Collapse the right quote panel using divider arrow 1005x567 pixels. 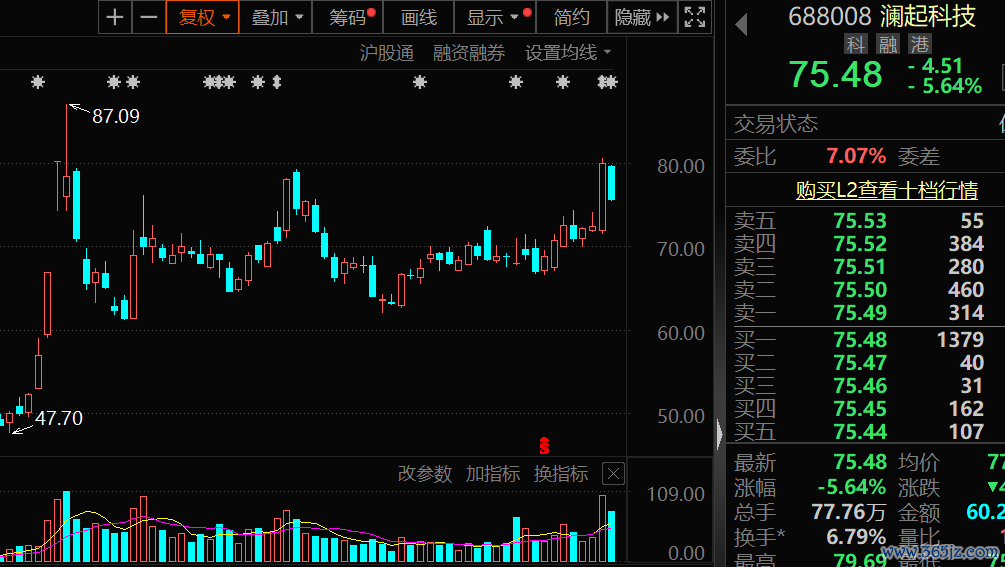tap(719, 435)
